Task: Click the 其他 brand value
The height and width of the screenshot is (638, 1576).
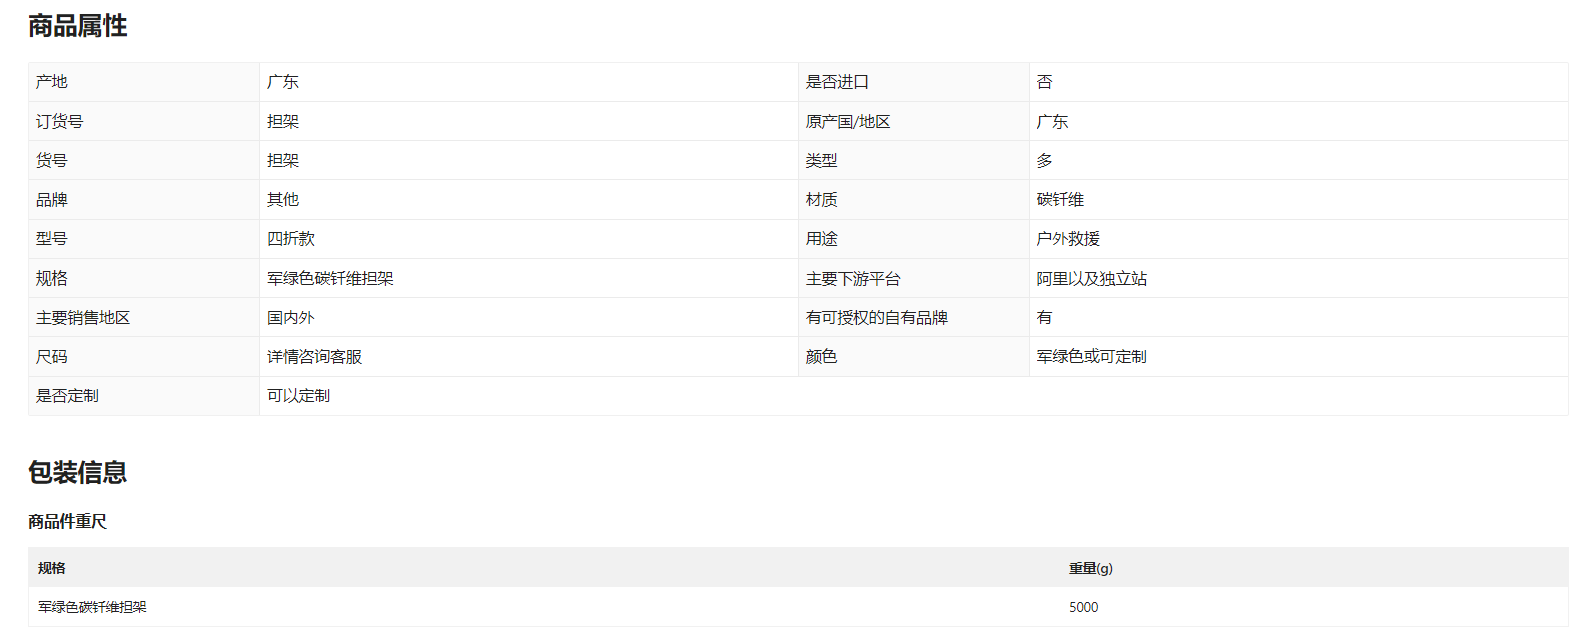Action: coord(283,200)
